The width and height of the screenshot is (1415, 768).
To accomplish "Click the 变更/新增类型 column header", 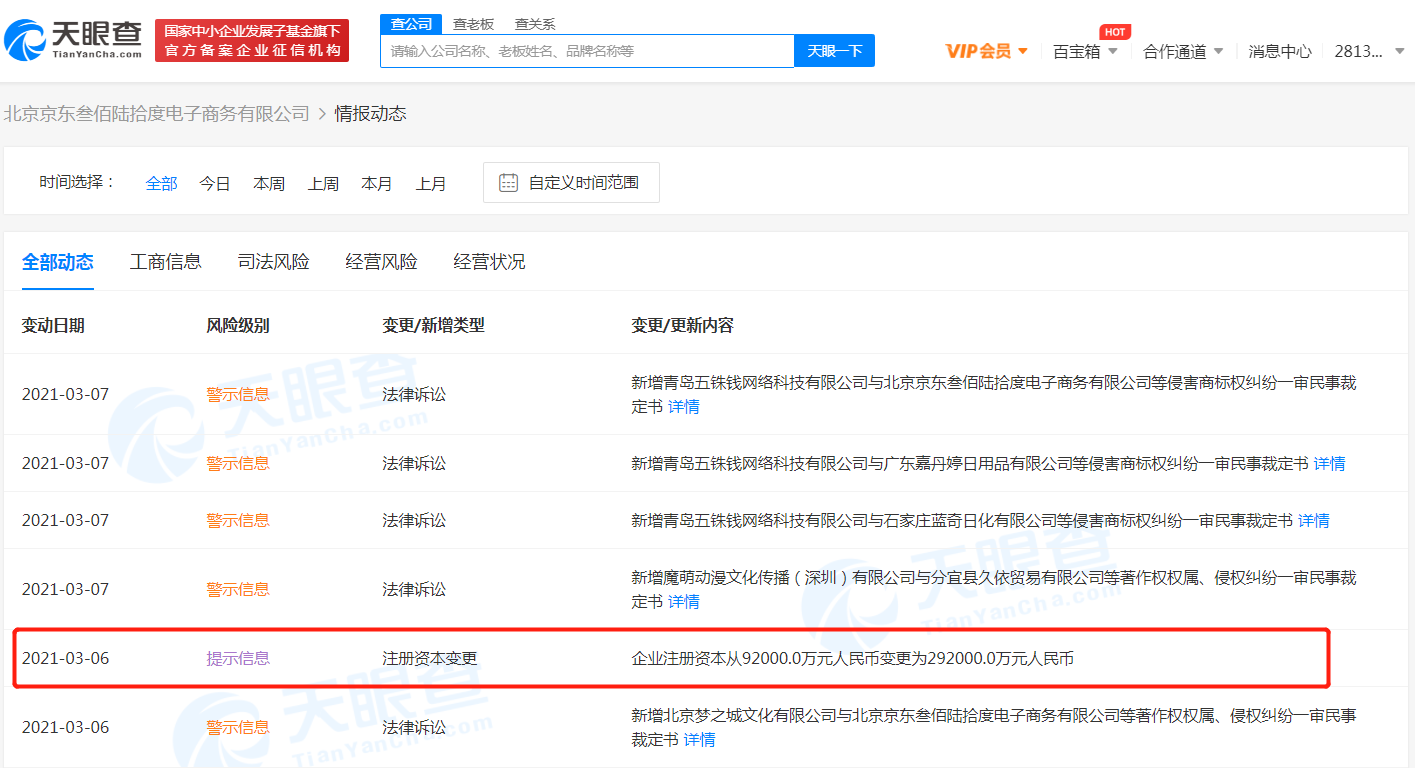I will click(x=433, y=325).
